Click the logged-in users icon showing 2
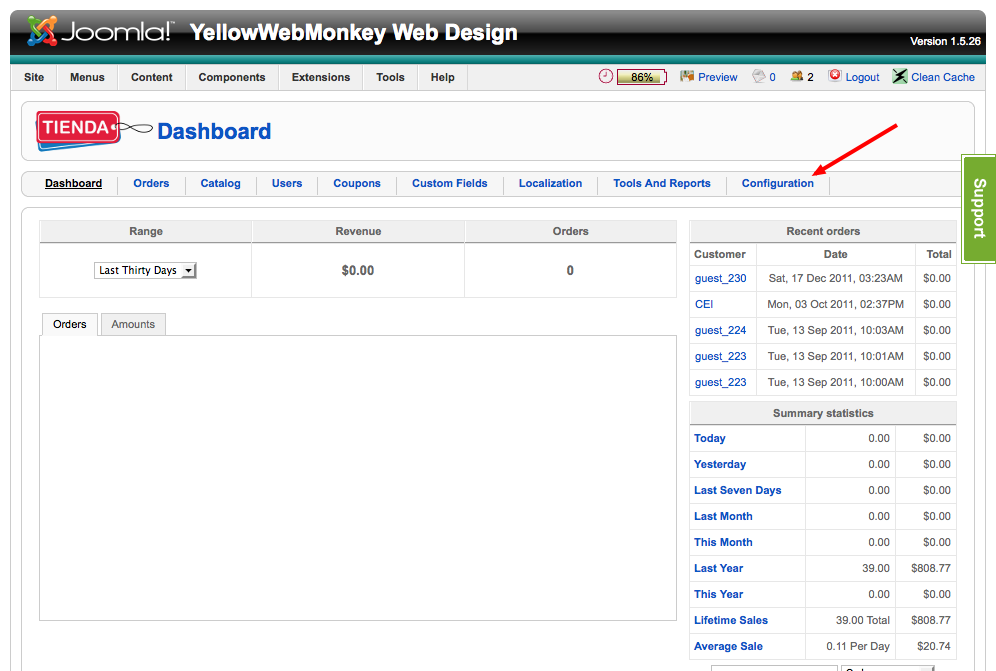Image resolution: width=996 pixels, height=671 pixels. (x=797, y=76)
